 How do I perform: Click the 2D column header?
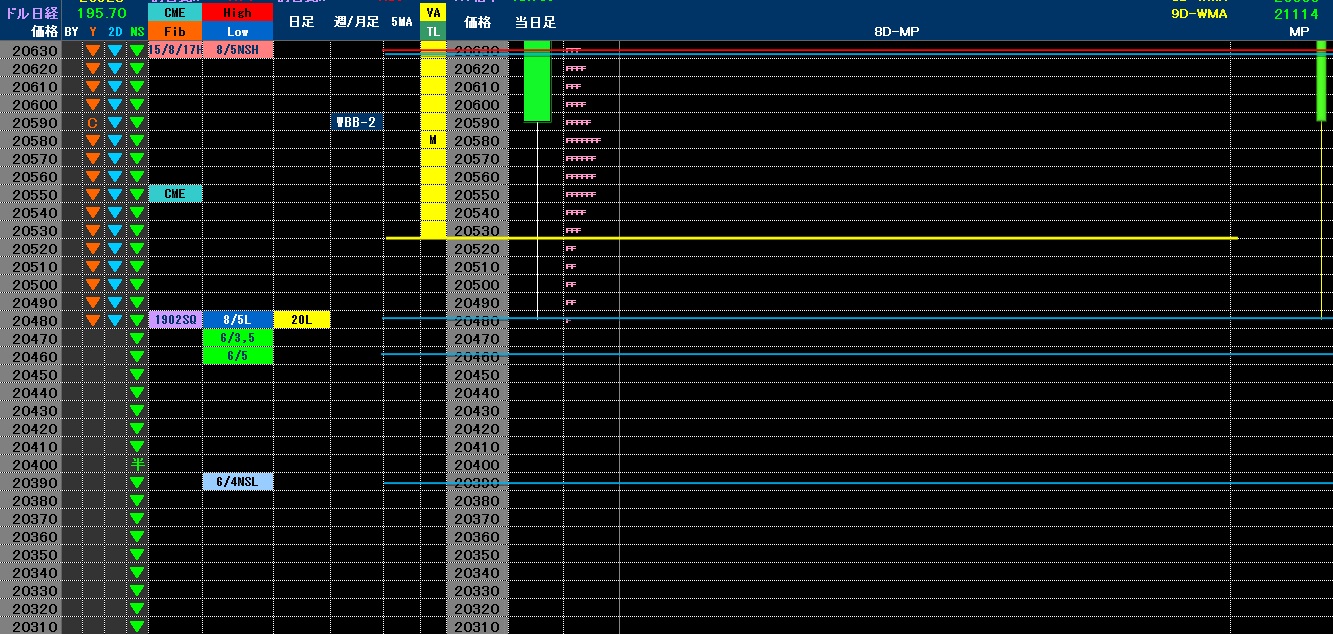[115, 32]
